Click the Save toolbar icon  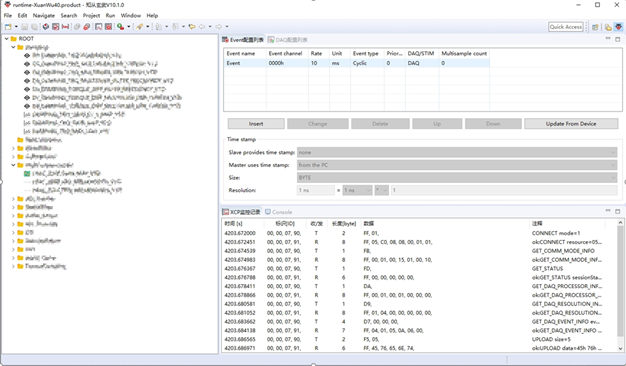click(25, 27)
